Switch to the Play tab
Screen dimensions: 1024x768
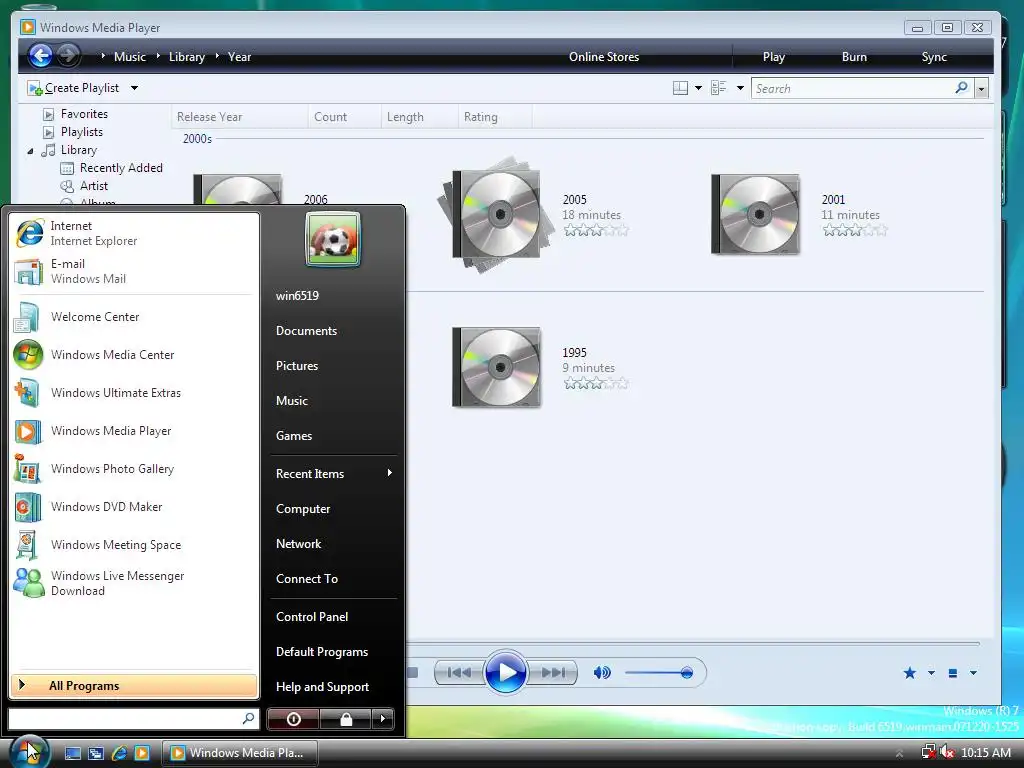tap(773, 57)
